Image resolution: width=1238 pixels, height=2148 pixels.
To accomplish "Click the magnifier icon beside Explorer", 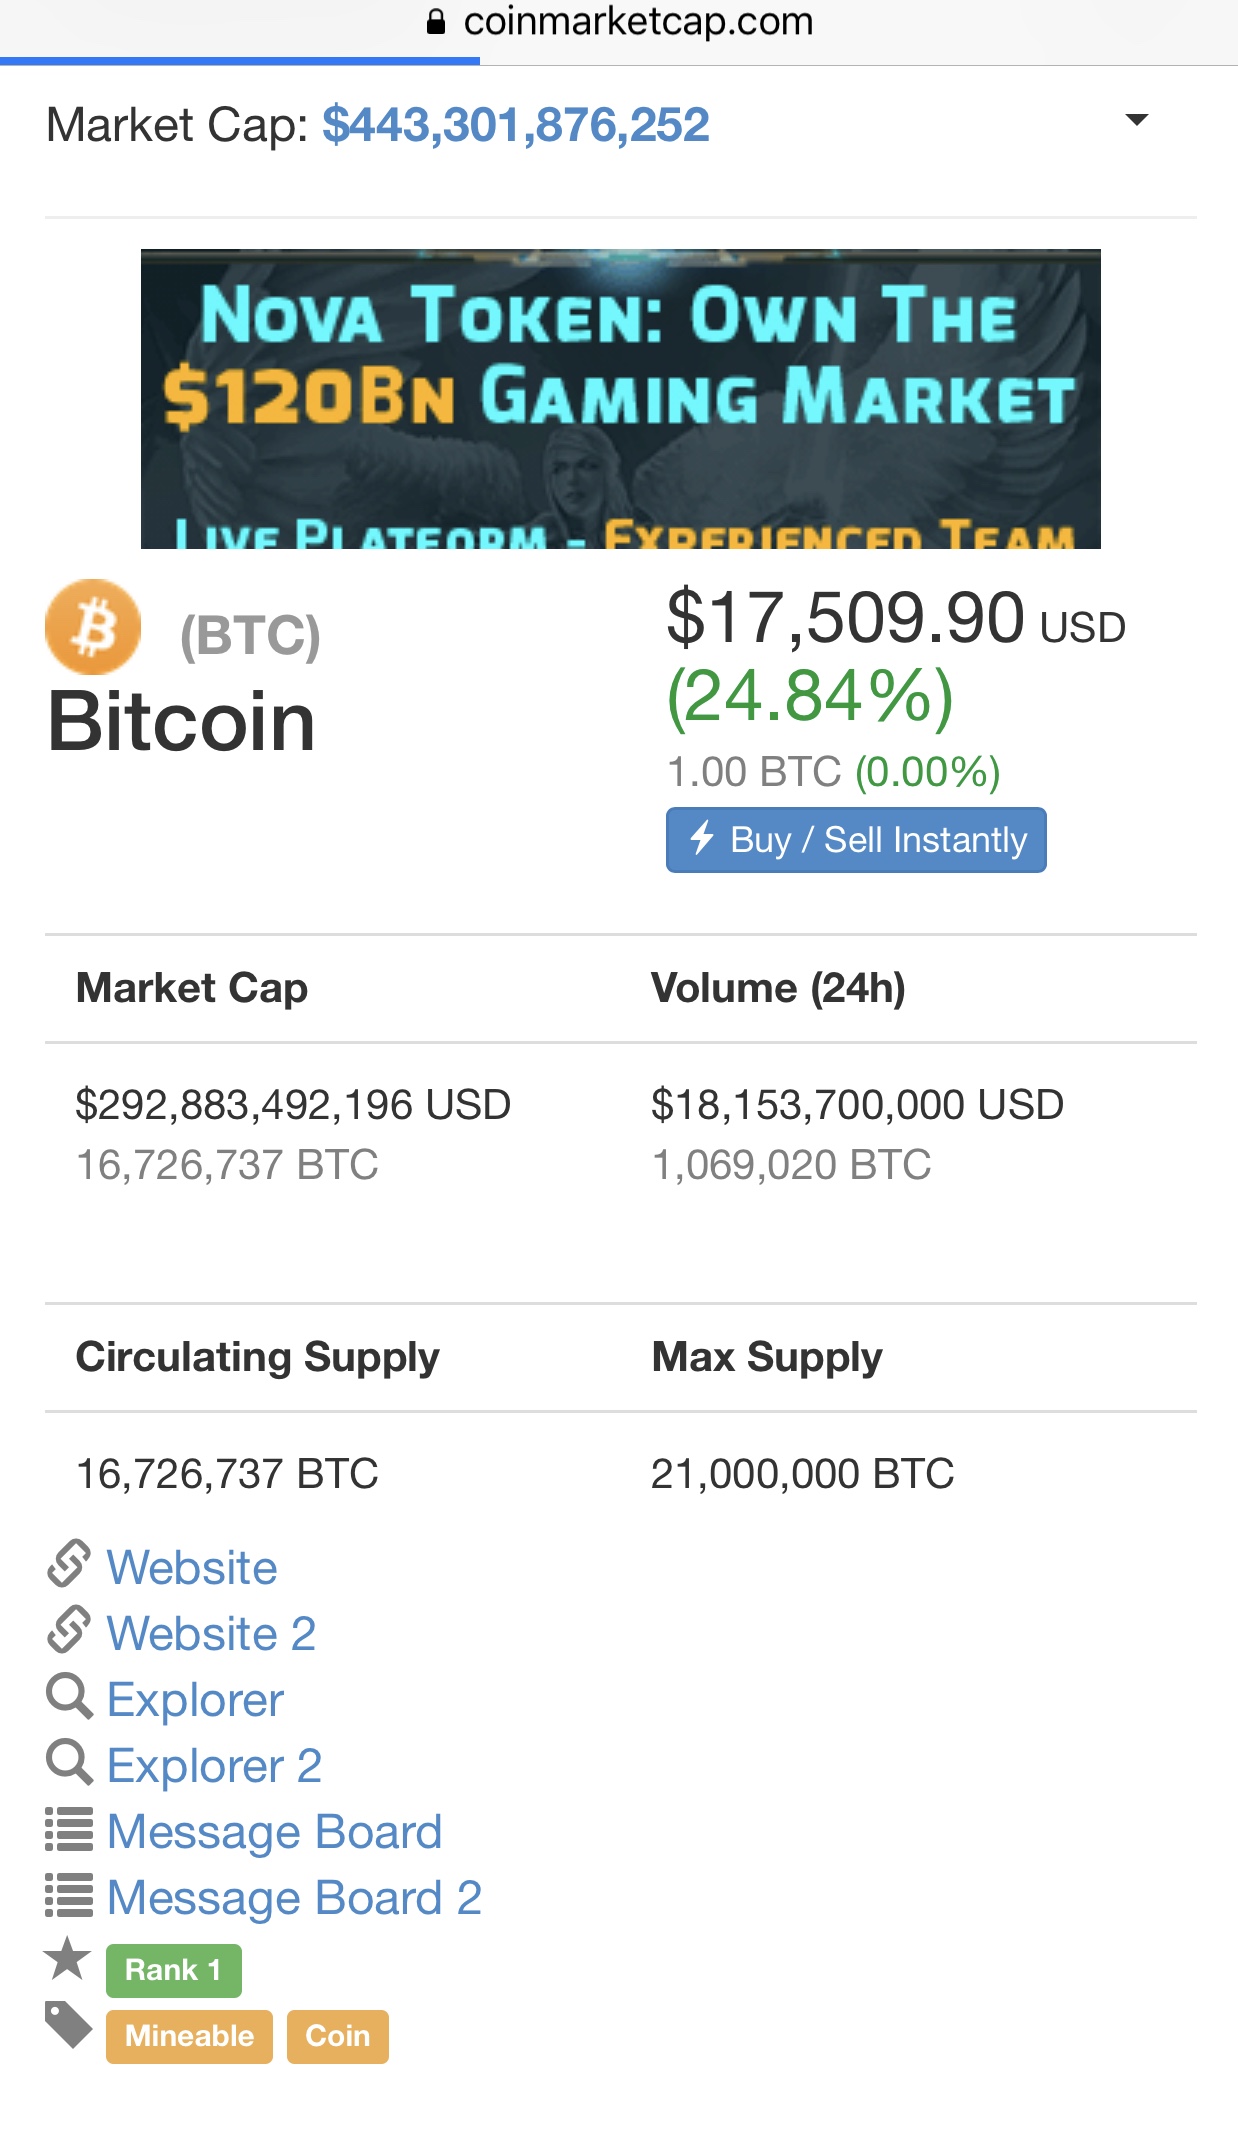I will click(x=69, y=1697).
